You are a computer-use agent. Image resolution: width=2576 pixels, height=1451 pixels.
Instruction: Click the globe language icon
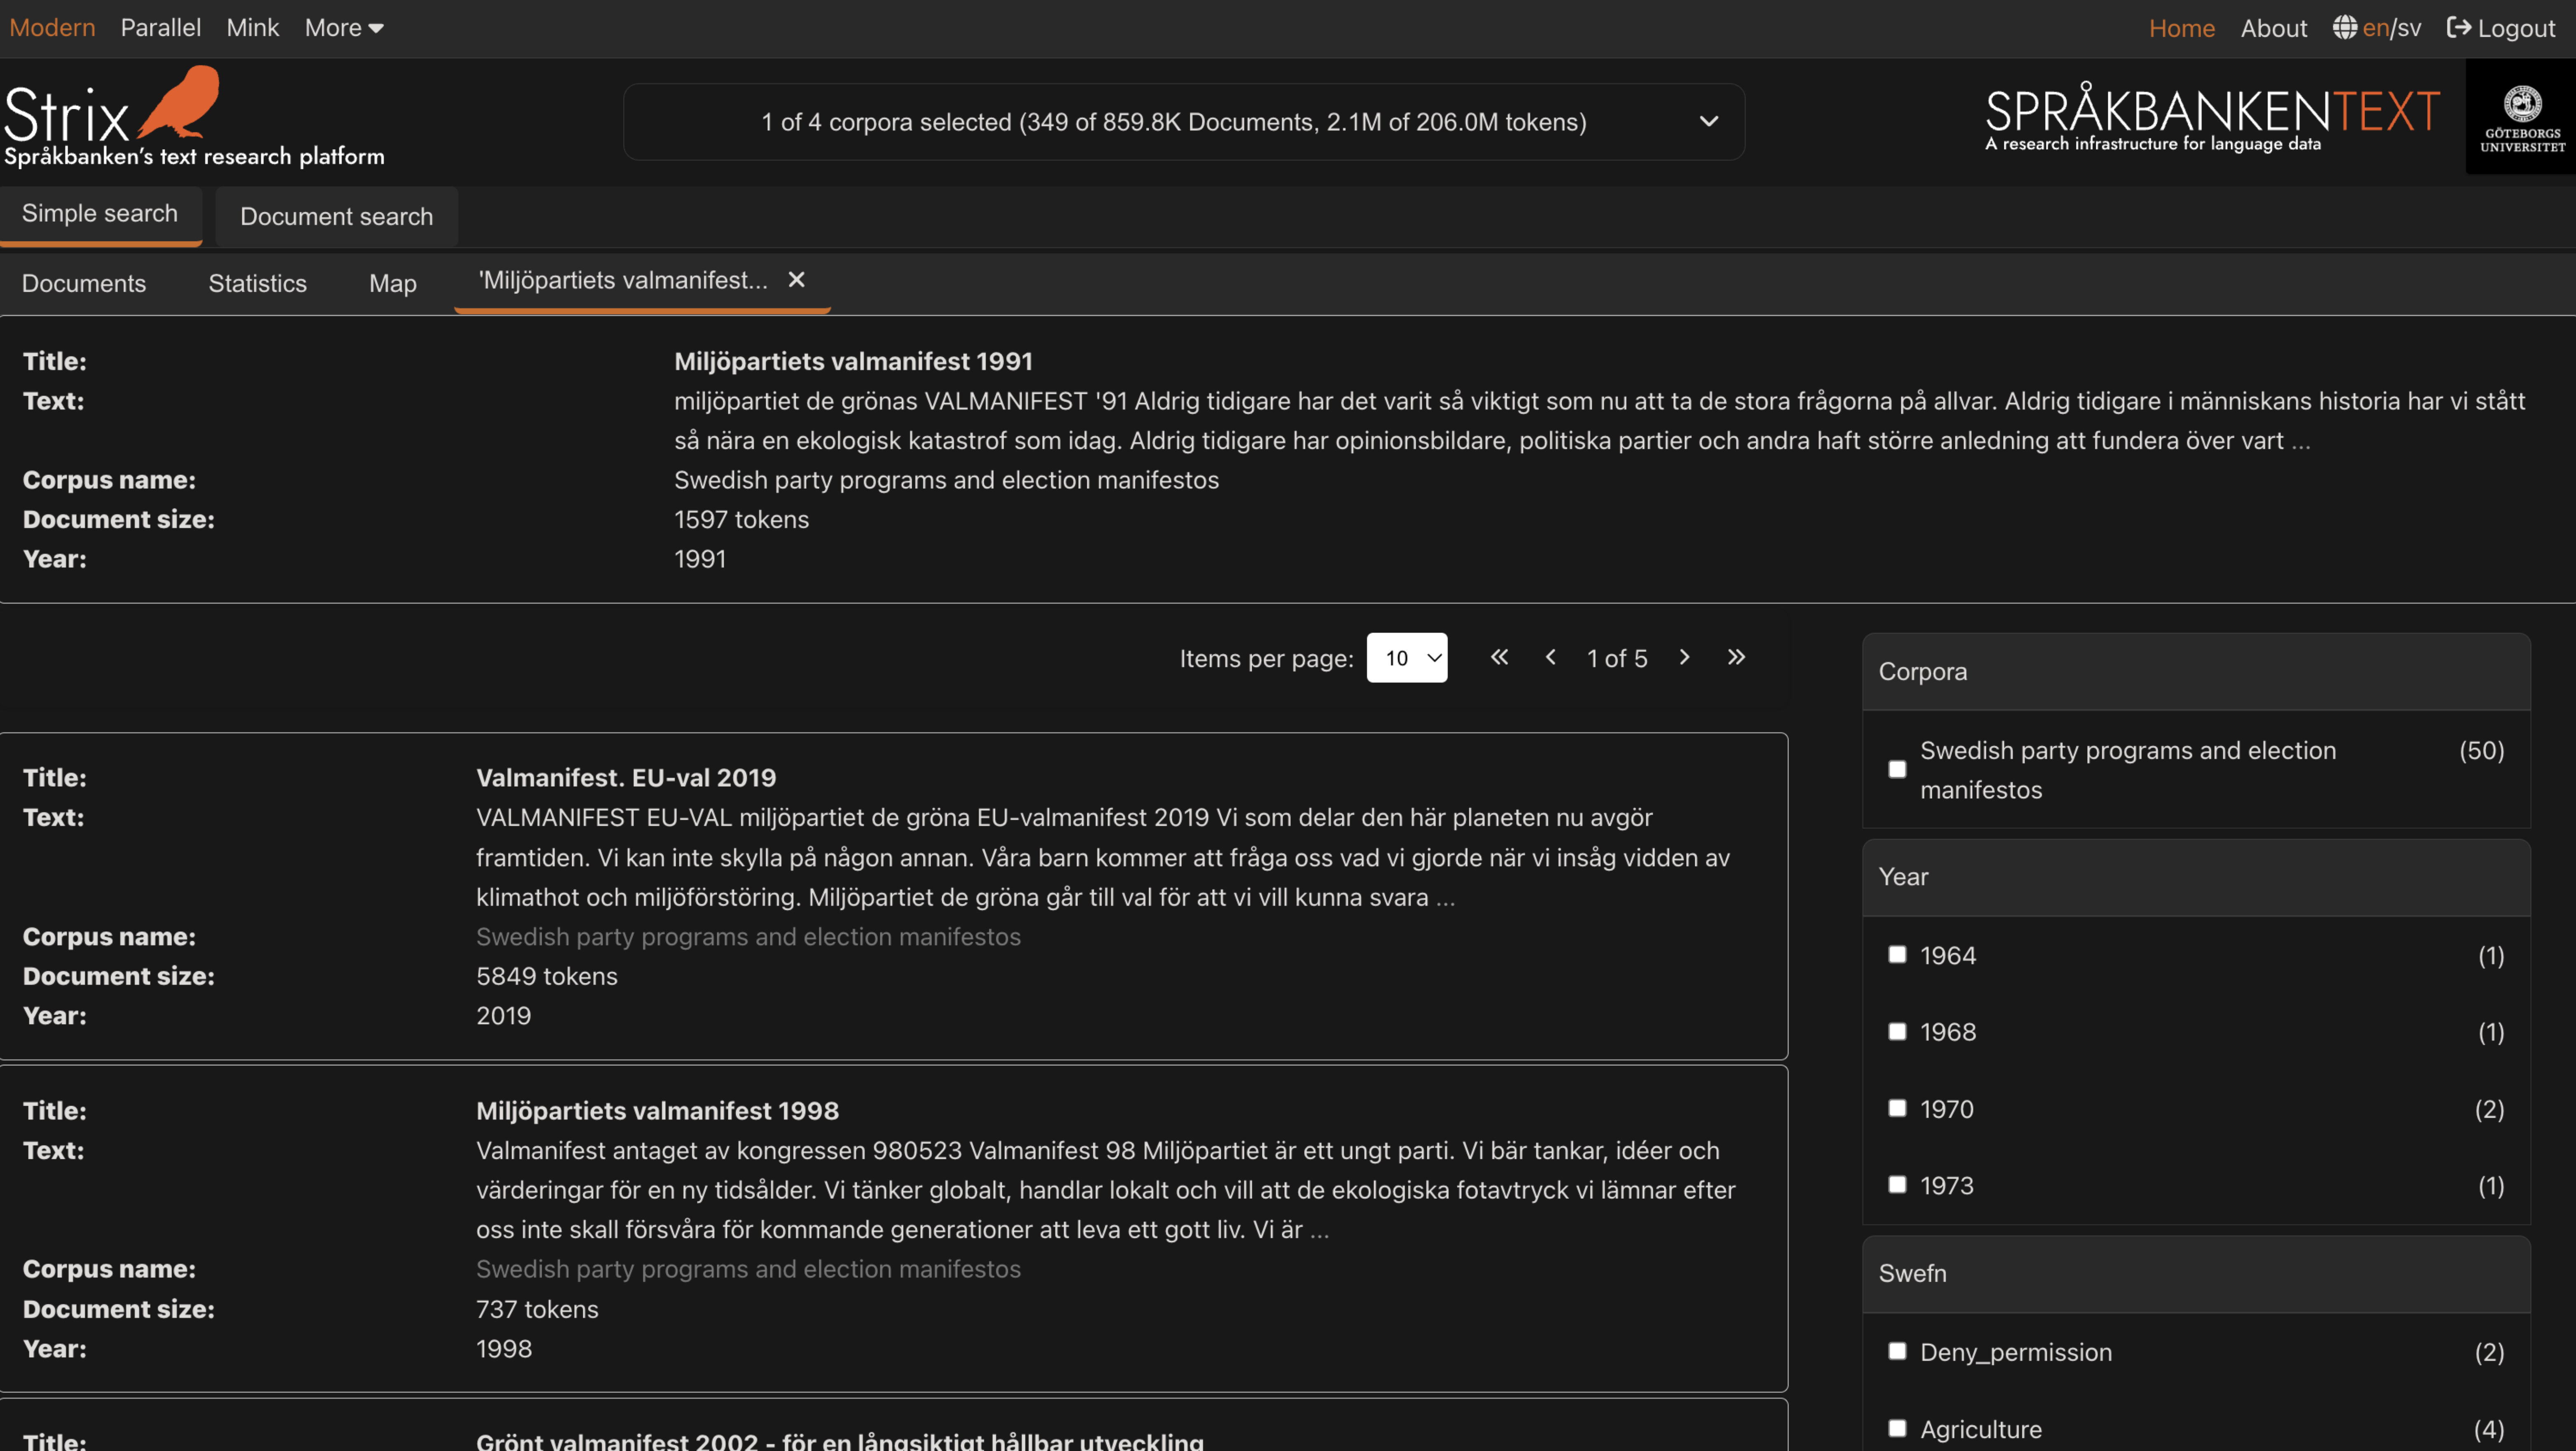click(x=2345, y=28)
